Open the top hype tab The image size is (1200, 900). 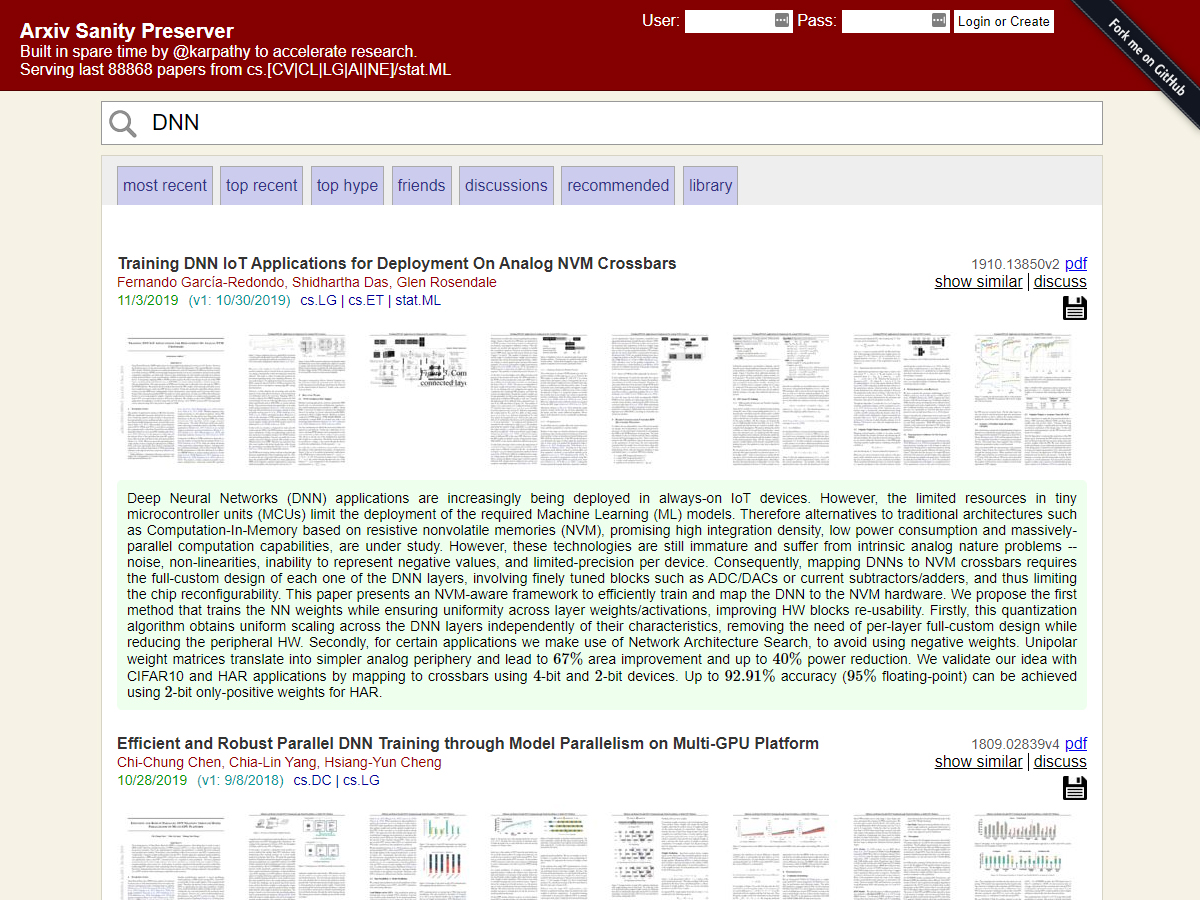point(347,185)
